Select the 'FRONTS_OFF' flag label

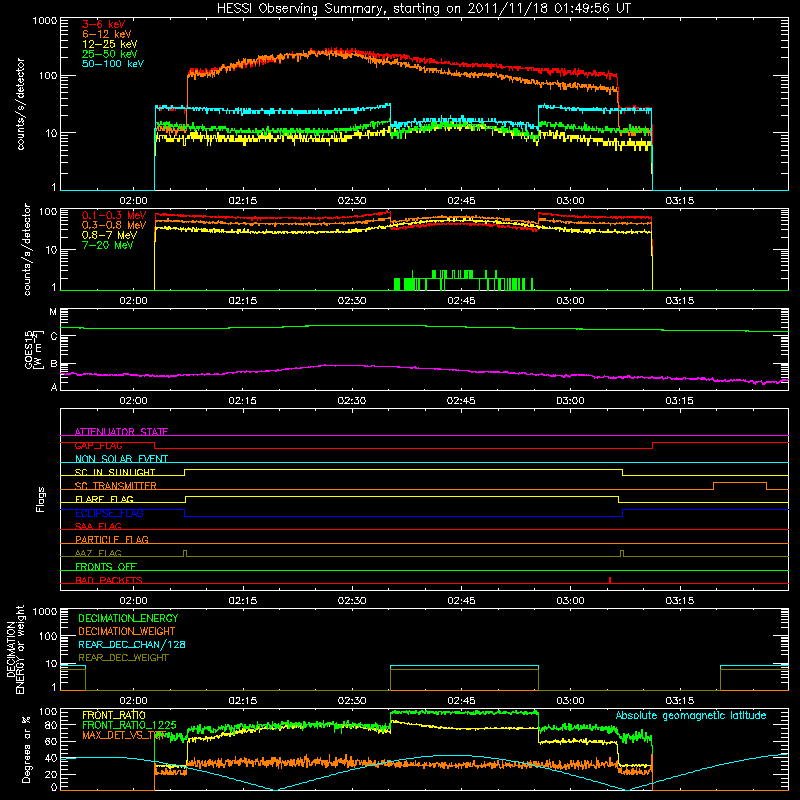[x=106, y=567]
